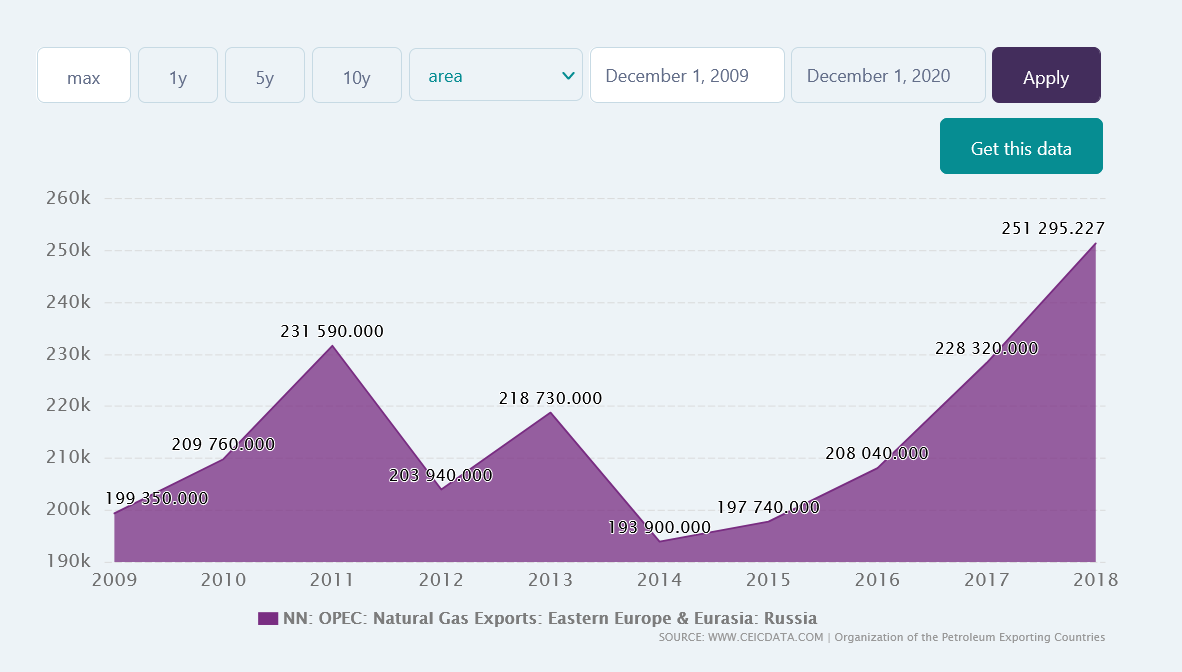
Task: Select the 260k y-axis label
Action: 68,198
